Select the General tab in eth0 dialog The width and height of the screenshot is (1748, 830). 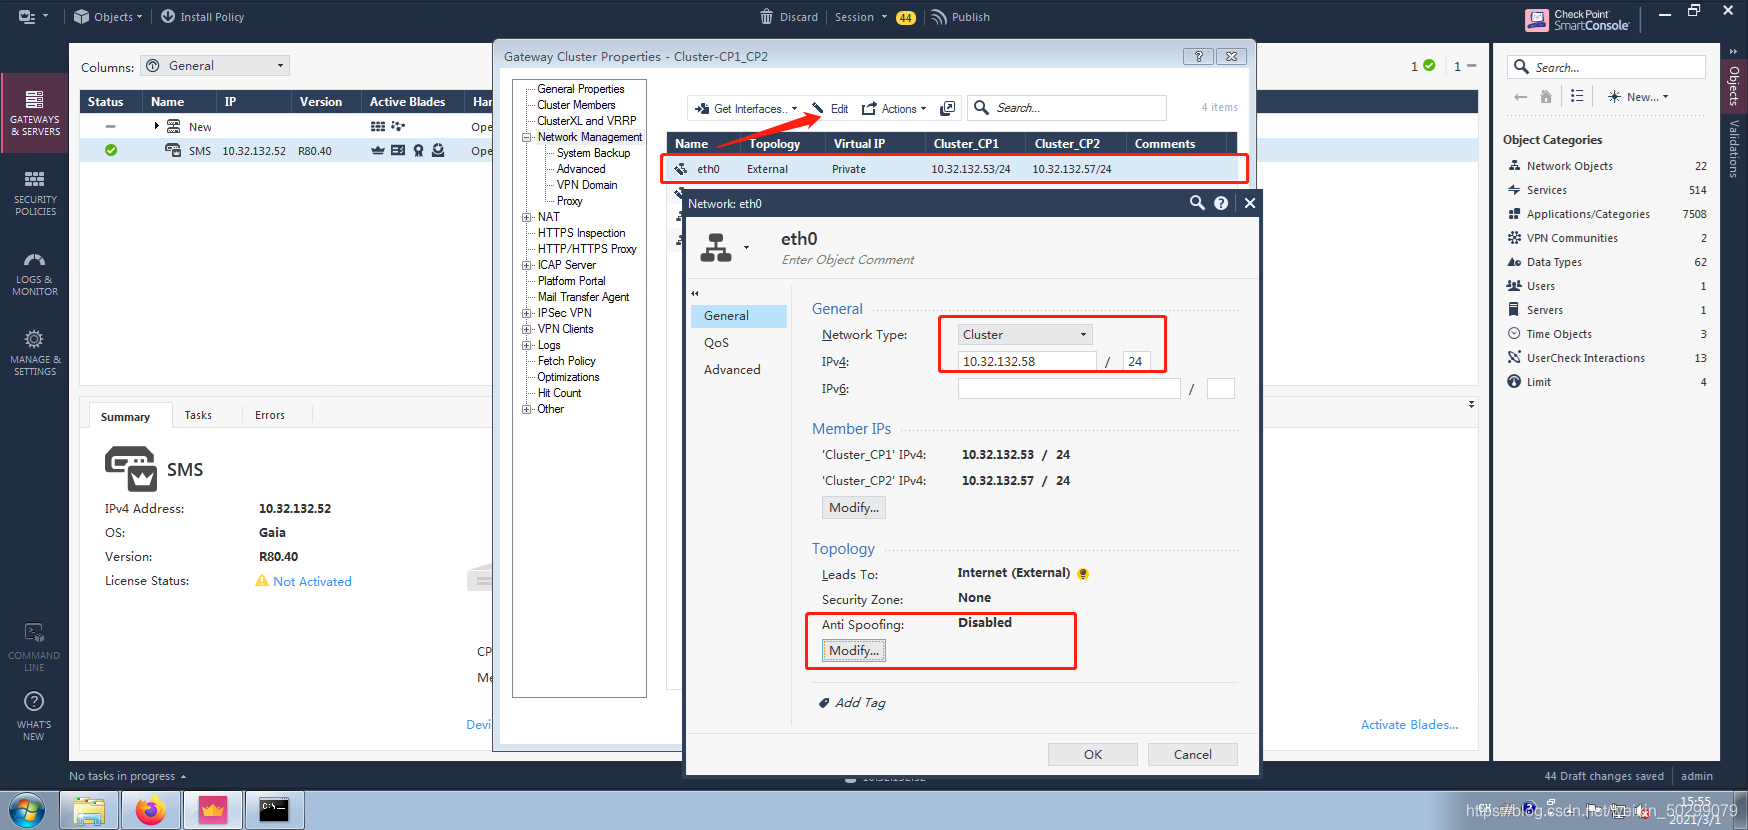point(738,316)
